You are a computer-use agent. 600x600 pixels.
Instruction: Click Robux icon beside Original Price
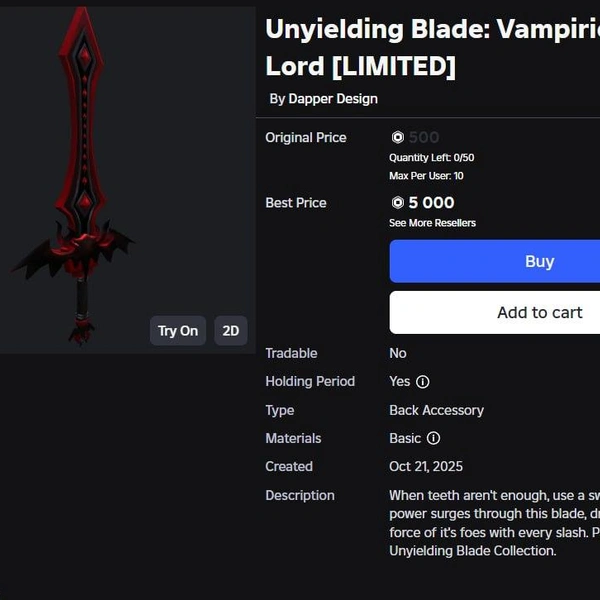click(398, 138)
